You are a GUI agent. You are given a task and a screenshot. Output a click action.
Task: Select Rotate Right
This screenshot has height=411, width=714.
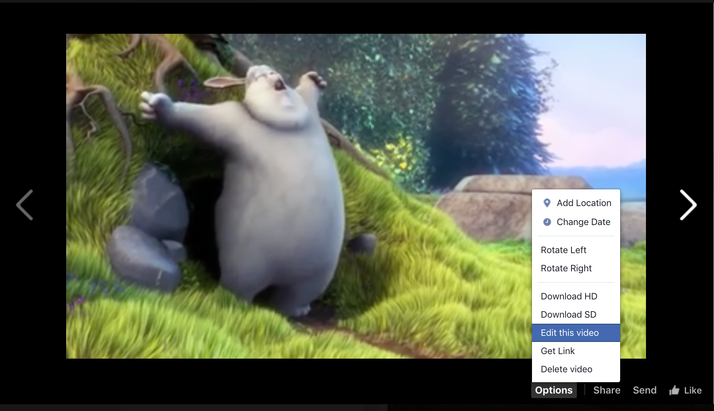(576, 269)
